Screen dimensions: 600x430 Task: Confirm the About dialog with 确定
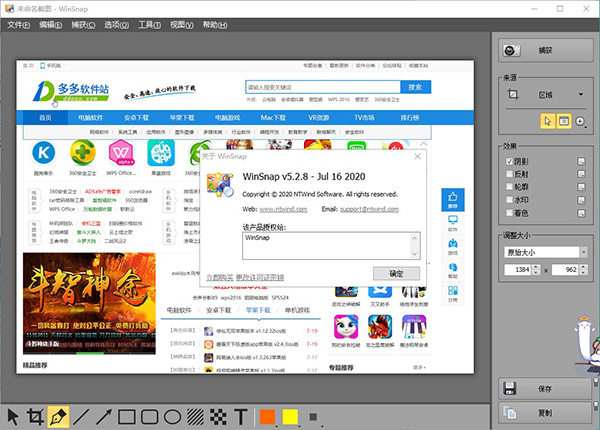tap(396, 274)
